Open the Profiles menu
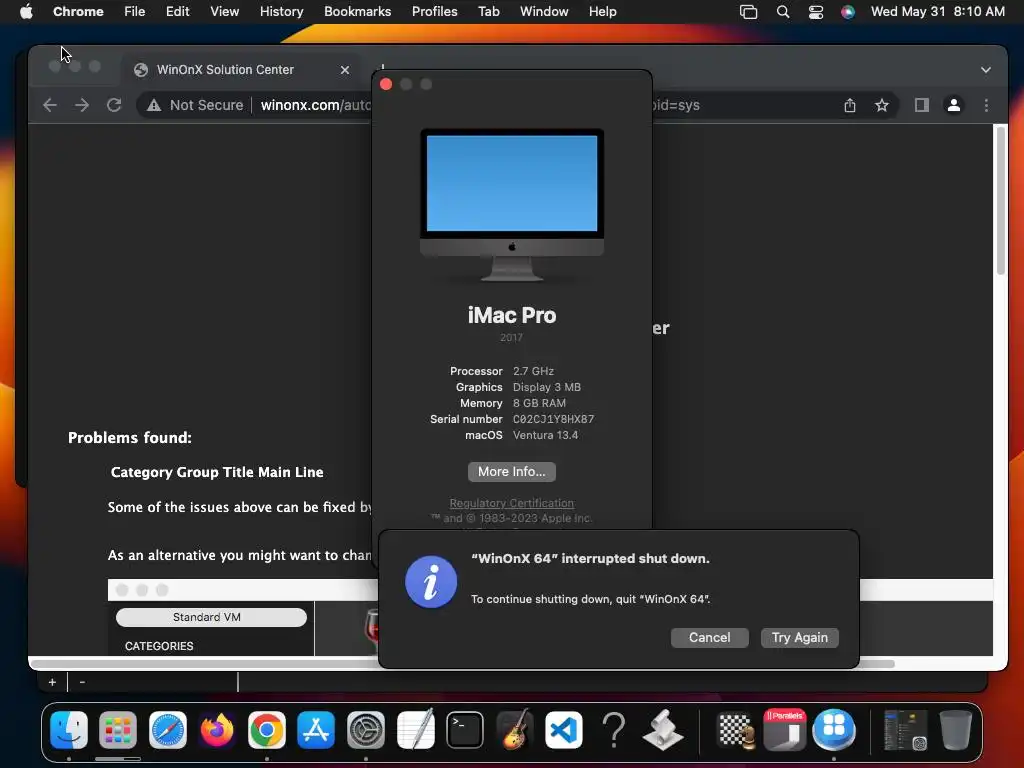The image size is (1024, 768). point(434,11)
